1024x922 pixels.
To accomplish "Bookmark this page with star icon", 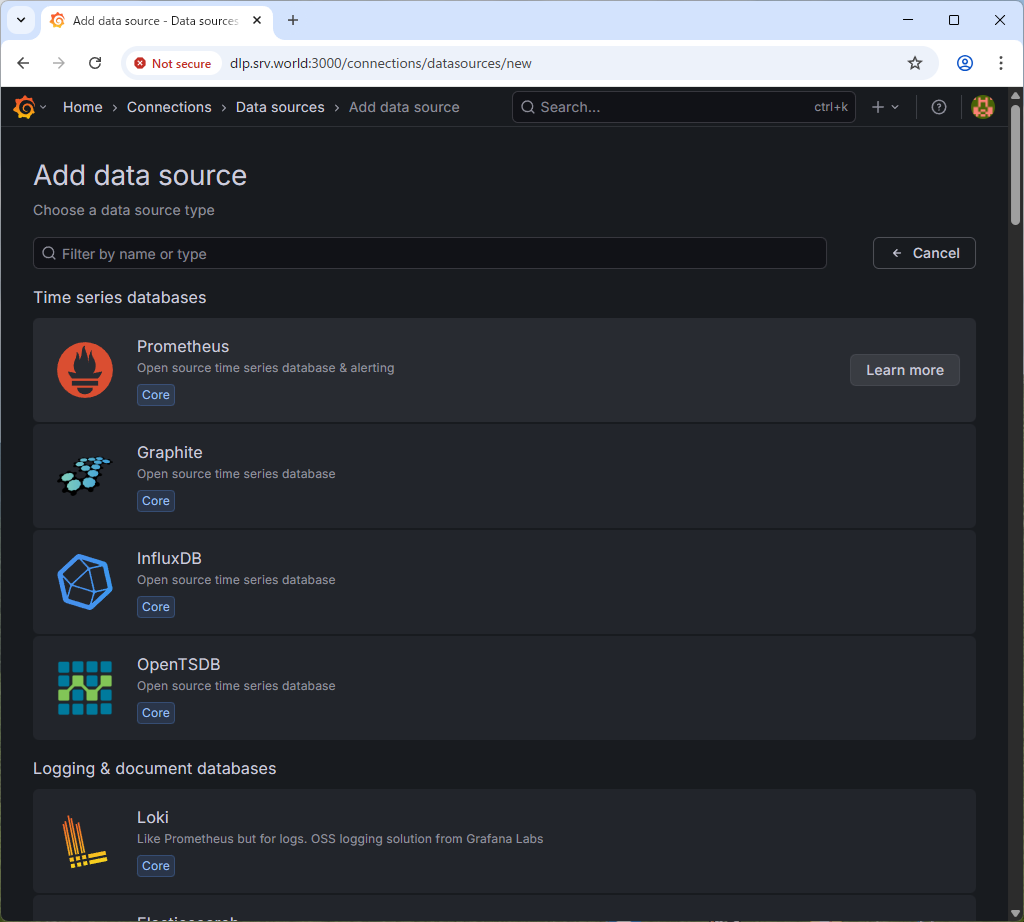I will tap(915, 63).
